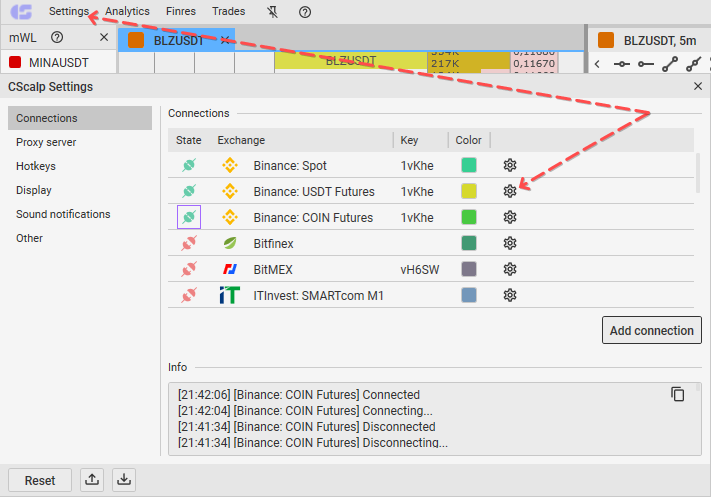Change the ITInvest color swatch
711x497 pixels.
(x=469, y=295)
